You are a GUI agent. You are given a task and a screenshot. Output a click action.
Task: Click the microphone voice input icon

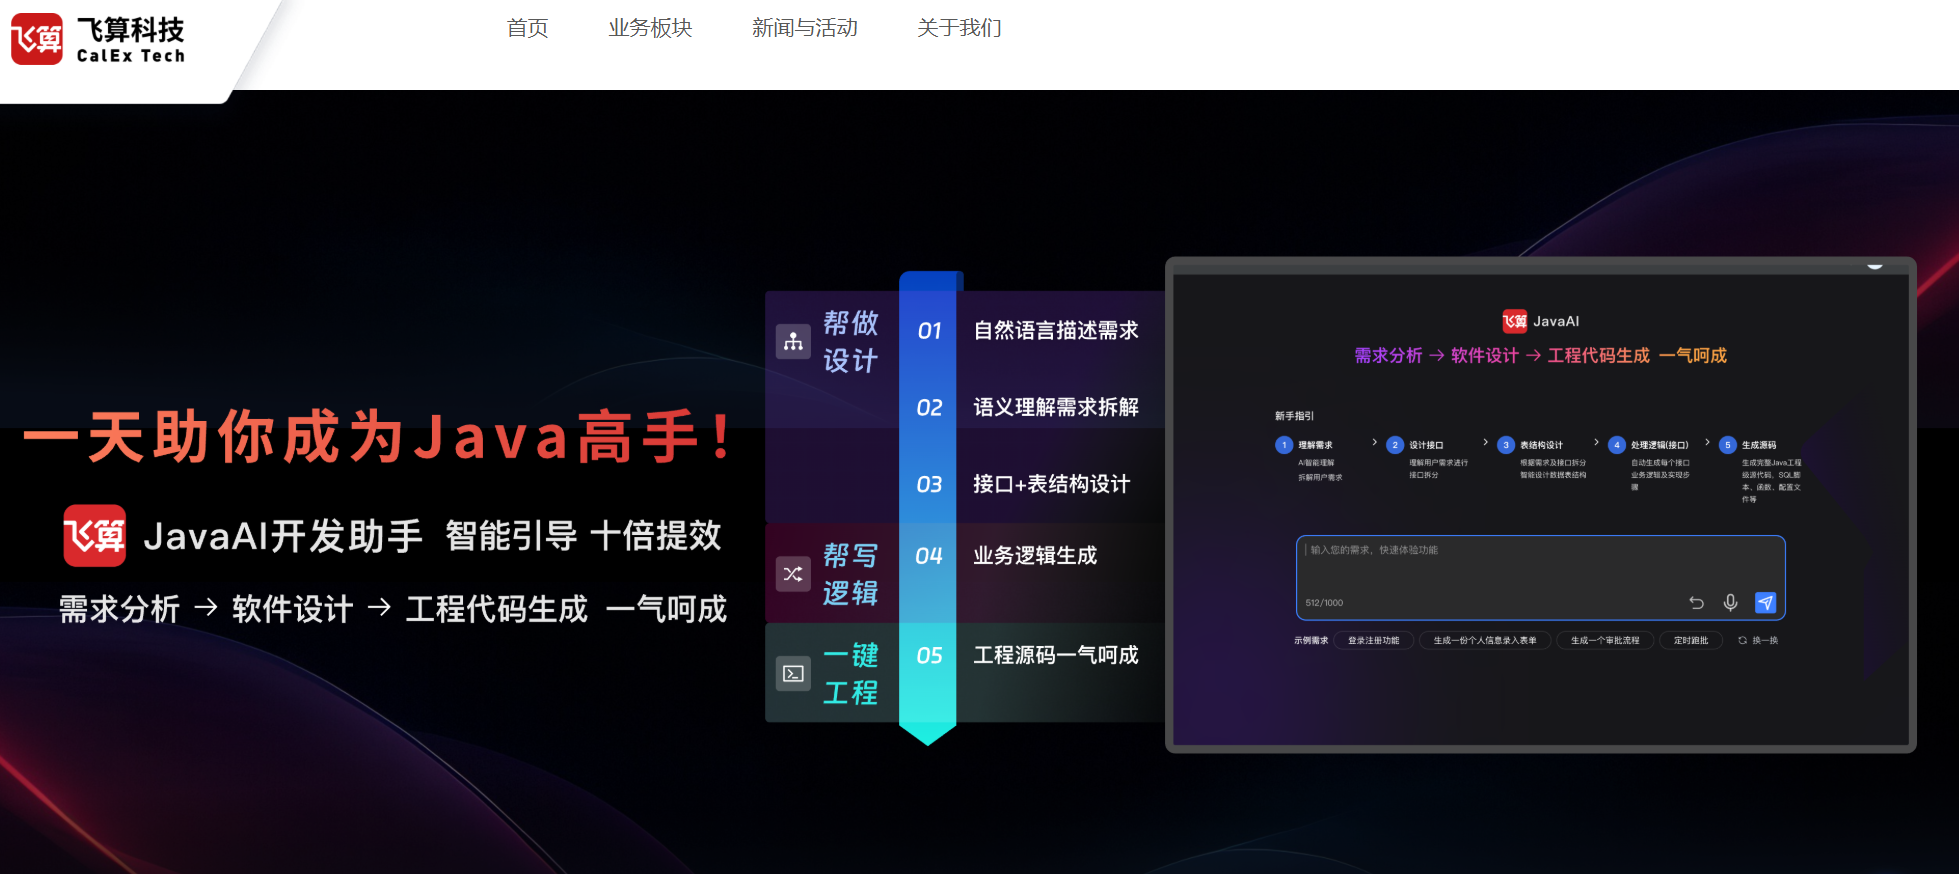1731,603
